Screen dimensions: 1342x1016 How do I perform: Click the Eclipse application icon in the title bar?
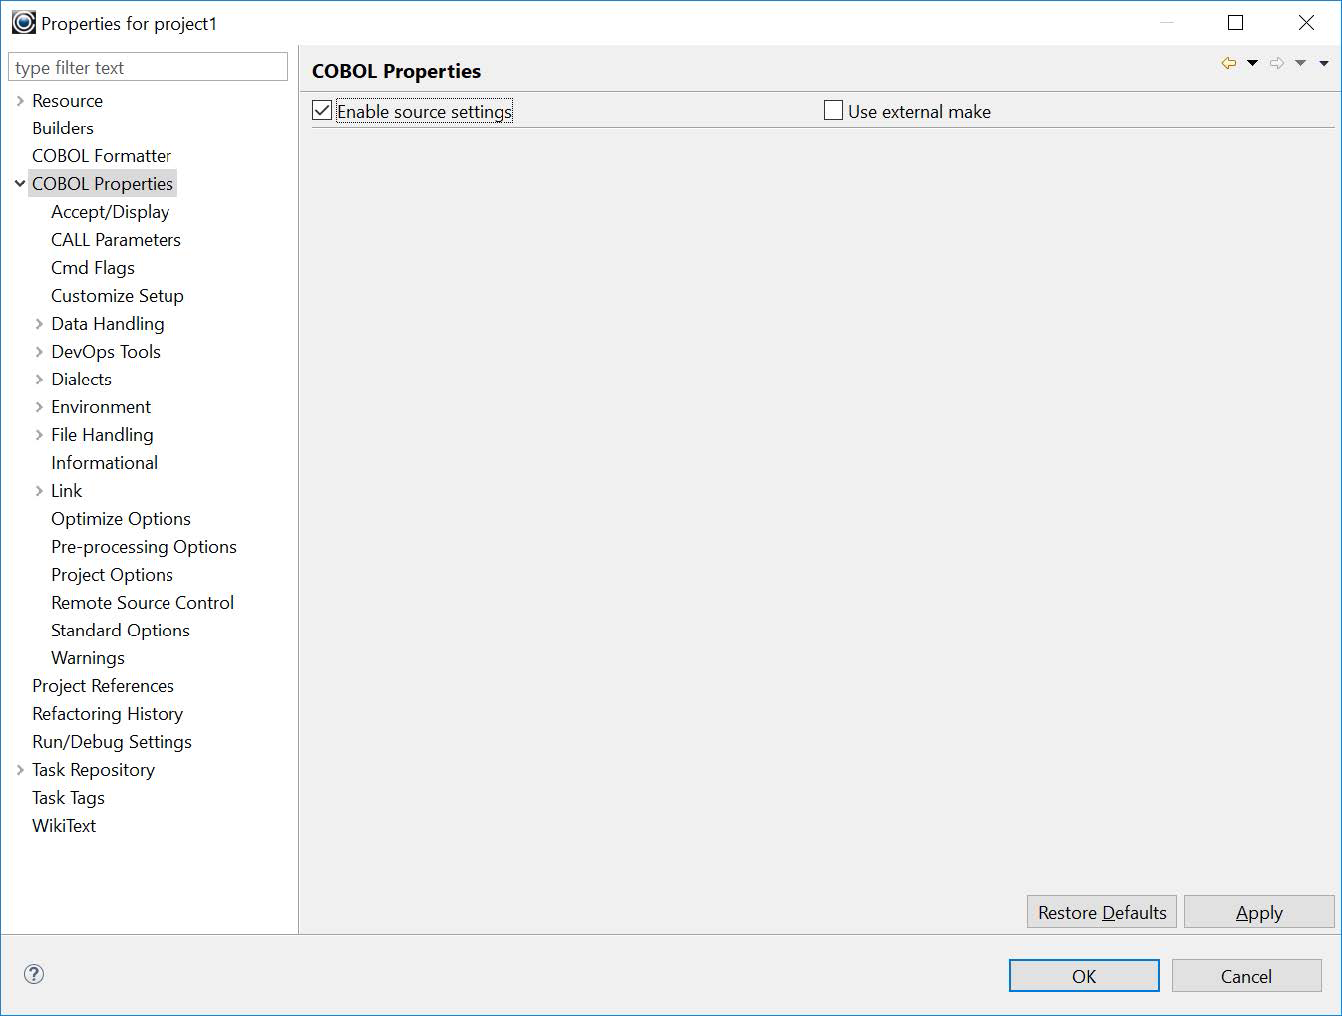tap(23, 21)
